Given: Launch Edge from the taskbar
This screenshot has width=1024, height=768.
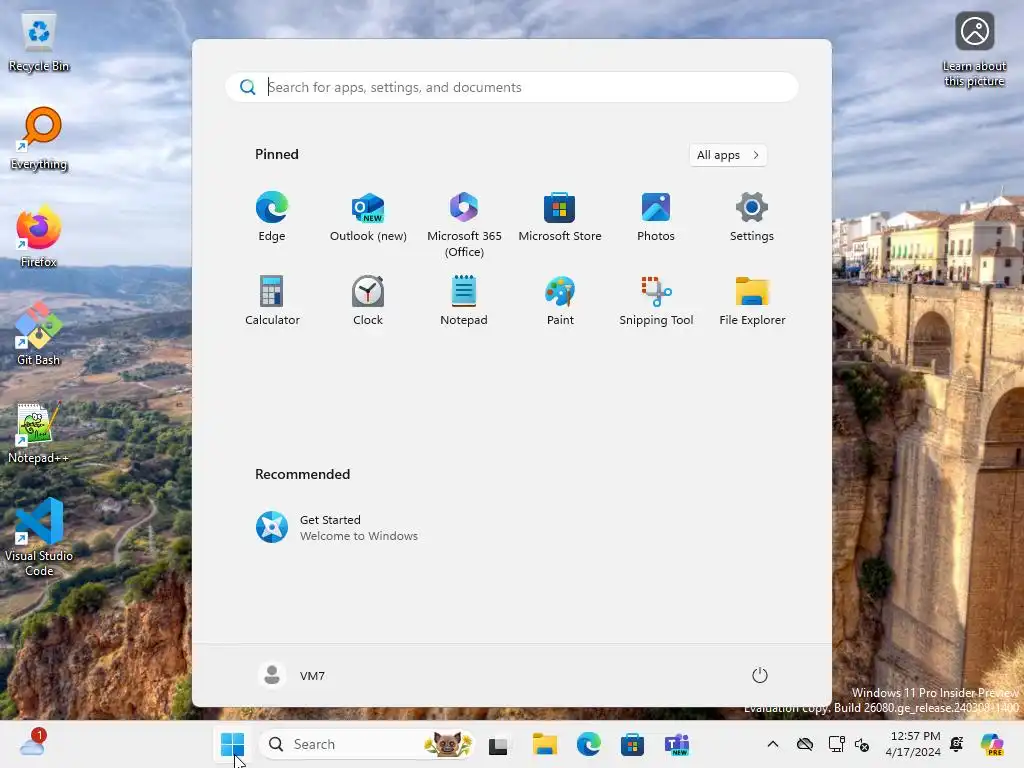Looking at the screenshot, I should click(x=588, y=744).
